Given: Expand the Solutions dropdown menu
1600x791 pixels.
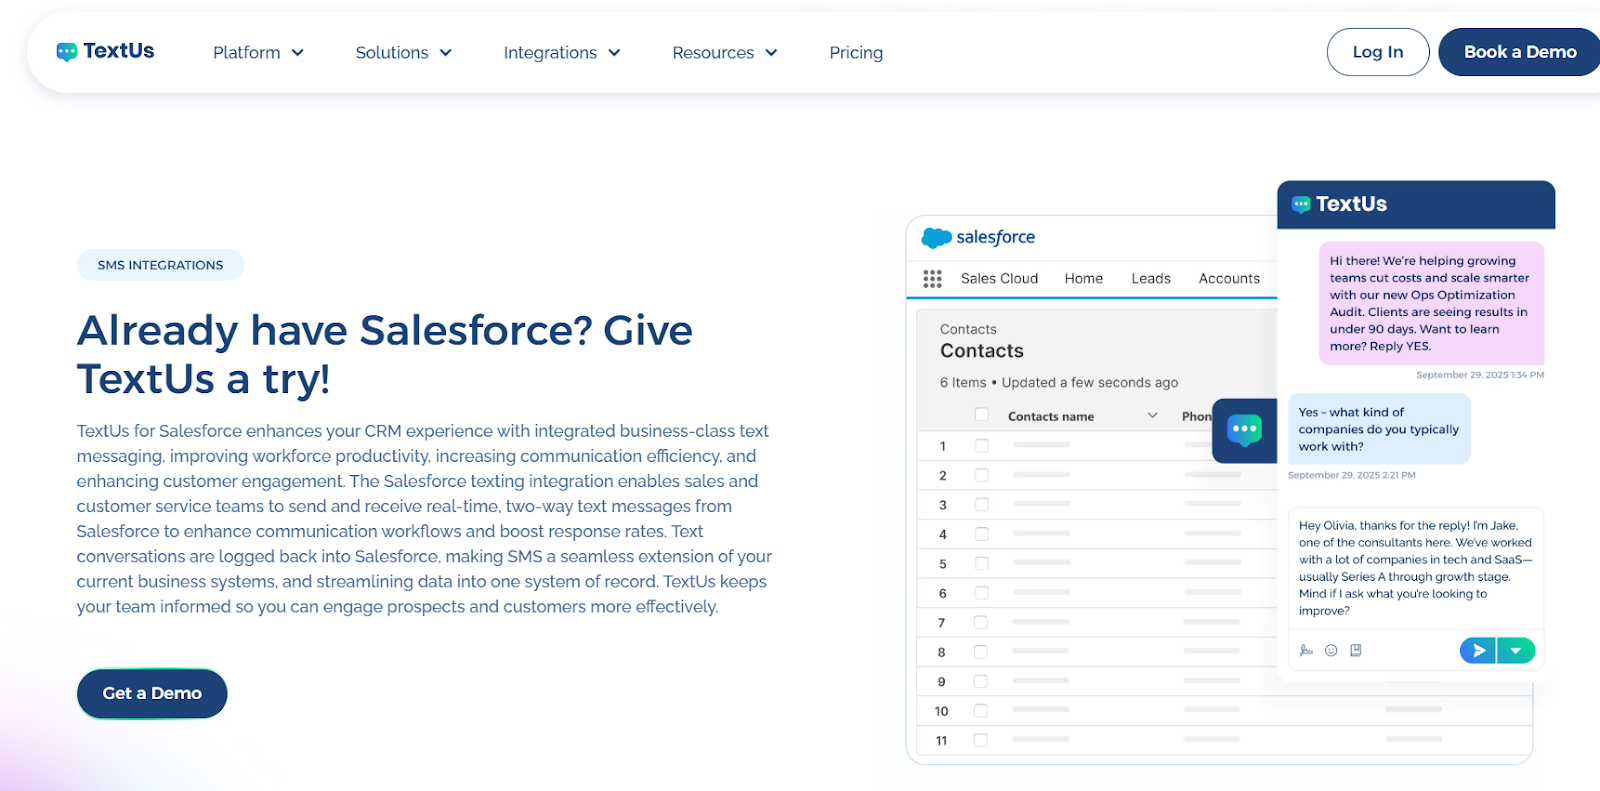Looking at the screenshot, I should coord(404,52).
